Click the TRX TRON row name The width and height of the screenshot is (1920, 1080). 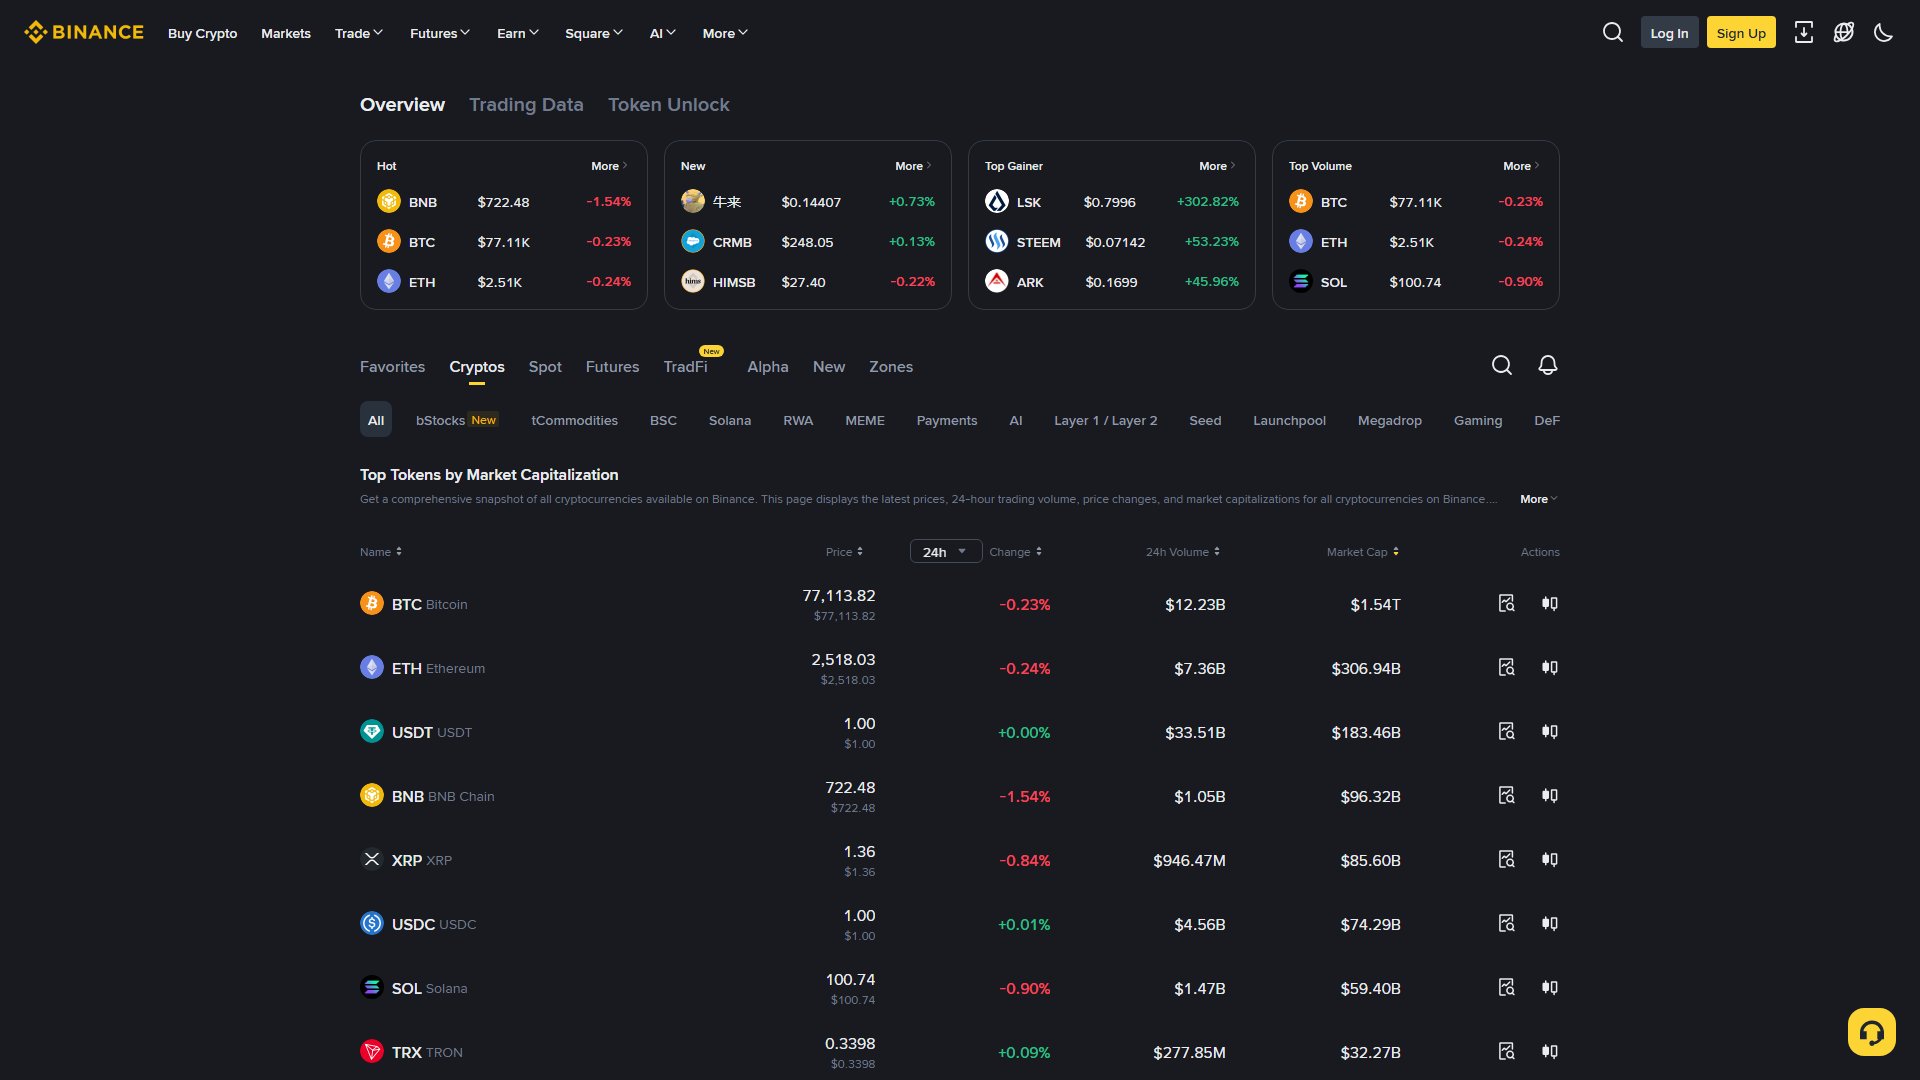[427, 1052]
